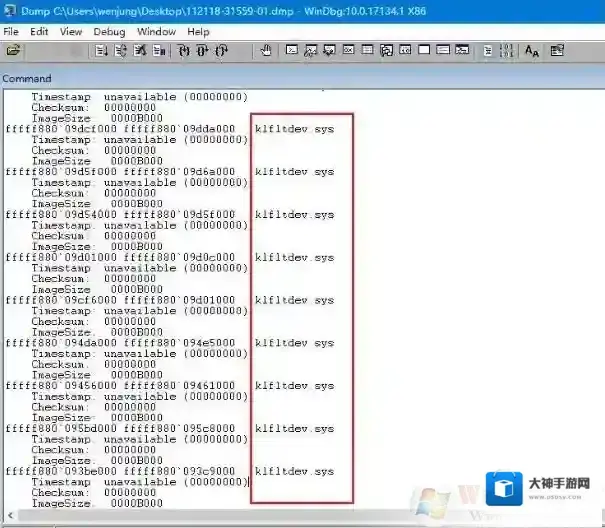Click klfltdev.sys on the 09d54000 line
The width and height of the screenshot is (605, 528).
(294, 215)
